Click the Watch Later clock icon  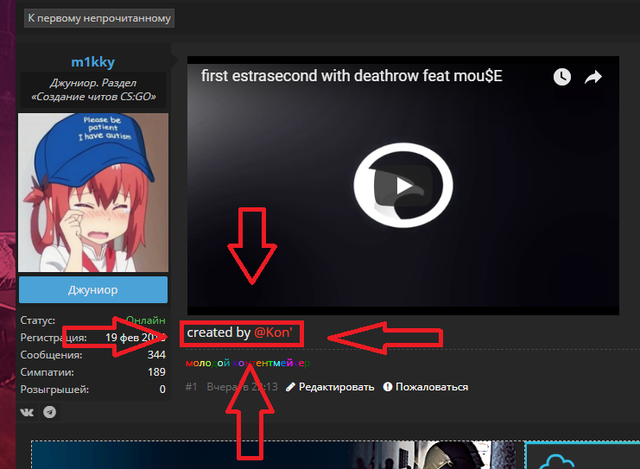[562, 77]
